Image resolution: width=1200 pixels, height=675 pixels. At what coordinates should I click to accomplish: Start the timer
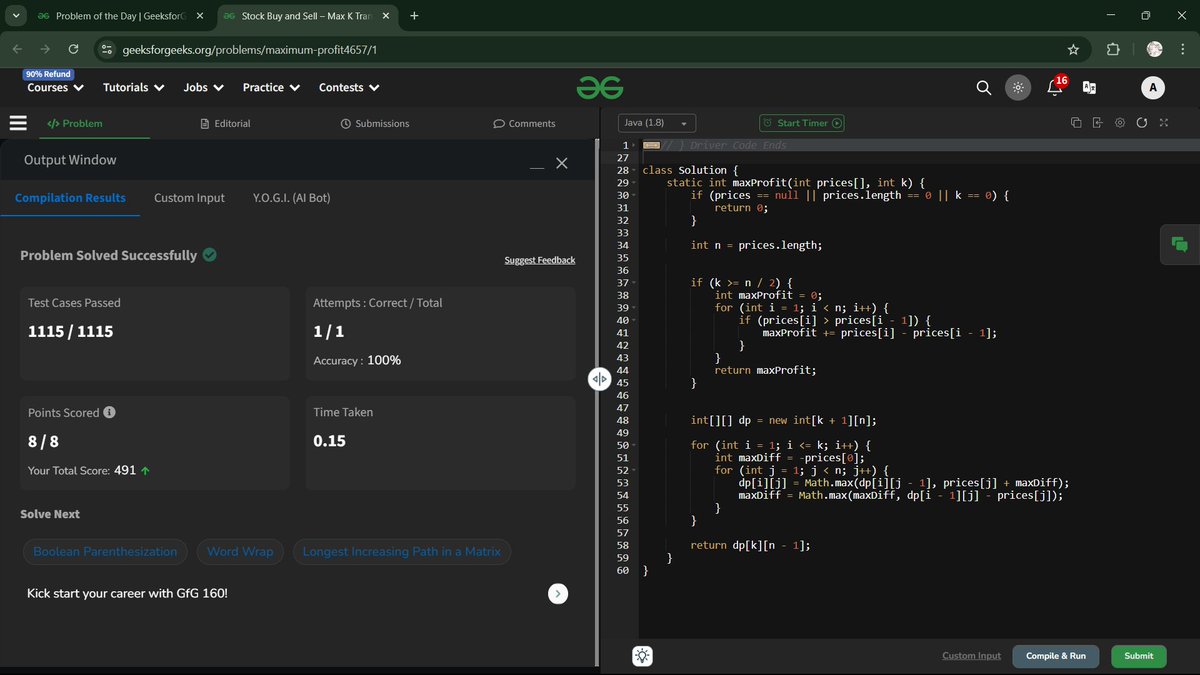(802, 123)
